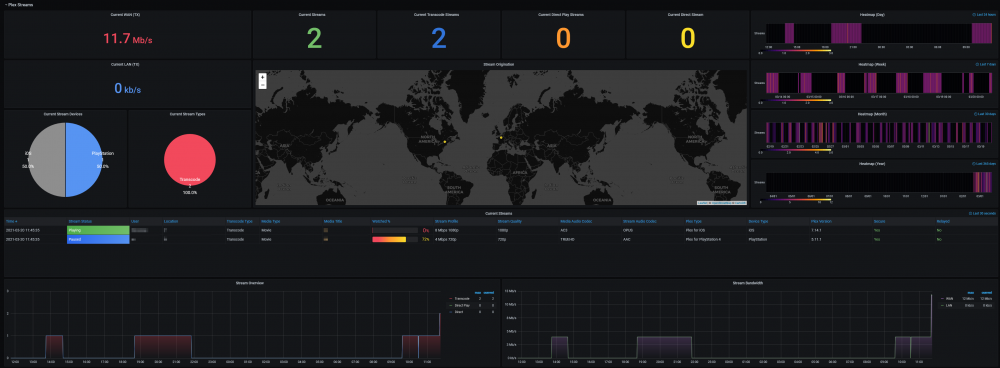Sort table by Device Type column

coord(758,221)
